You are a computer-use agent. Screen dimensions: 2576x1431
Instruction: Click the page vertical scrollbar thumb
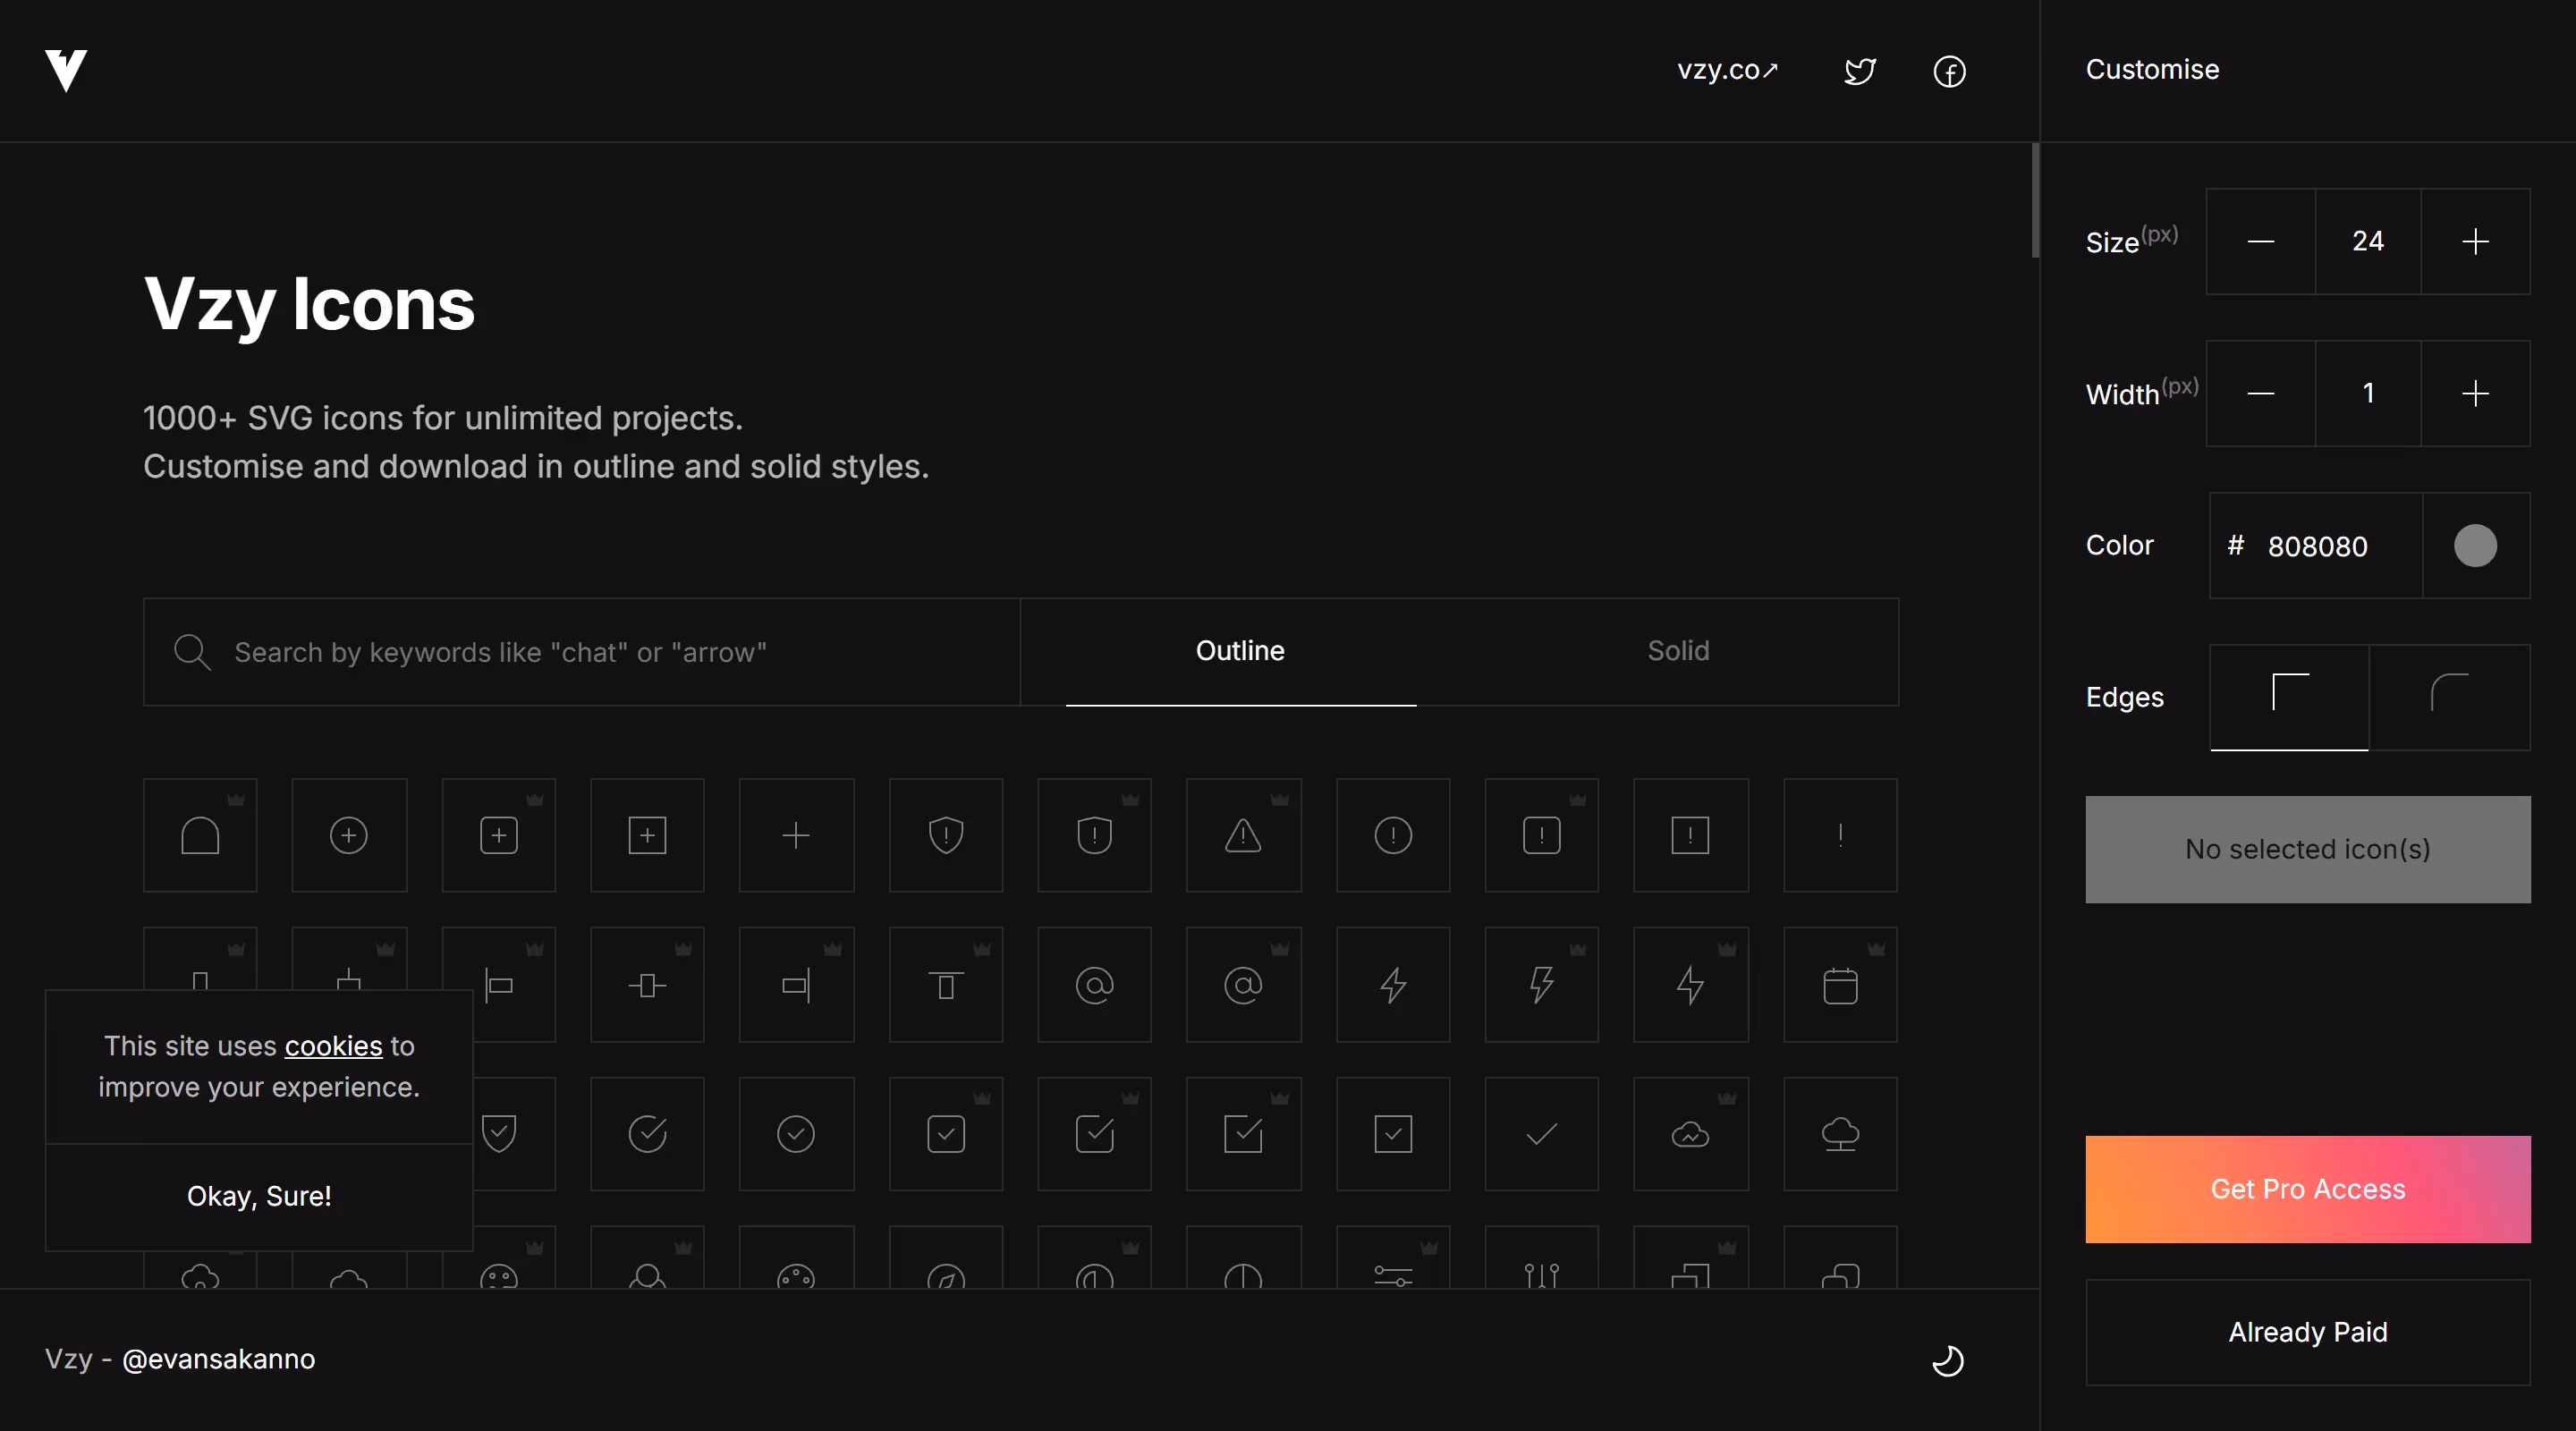click(x=2035, y=200)
